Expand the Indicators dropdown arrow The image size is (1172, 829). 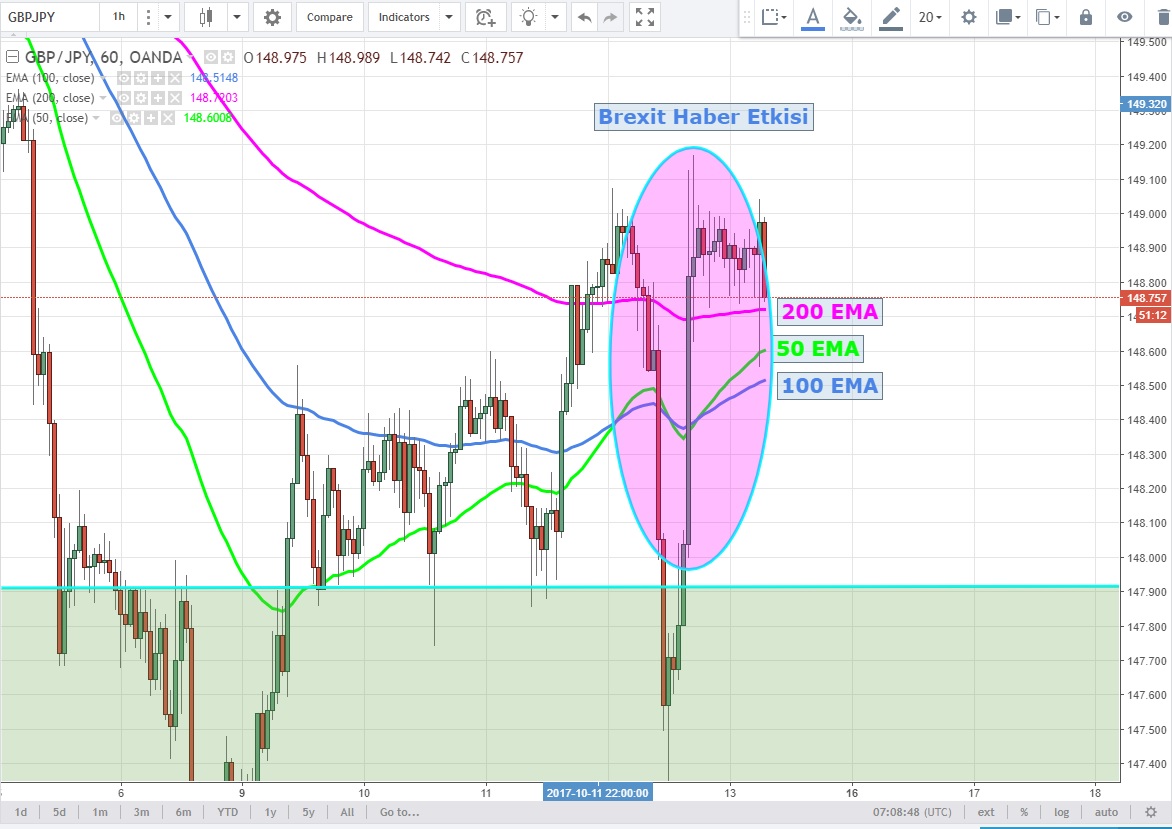point(448,17)
